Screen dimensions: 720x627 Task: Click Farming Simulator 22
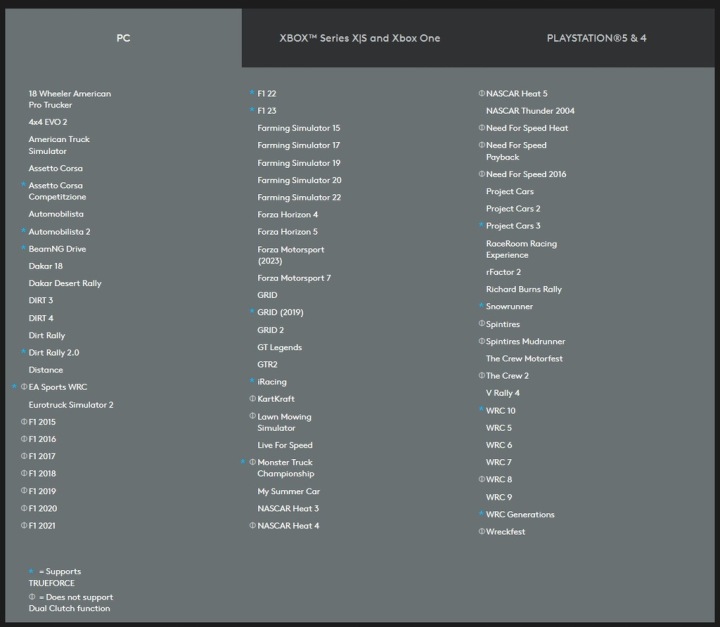pyautogui.click(x=299, y=198)
